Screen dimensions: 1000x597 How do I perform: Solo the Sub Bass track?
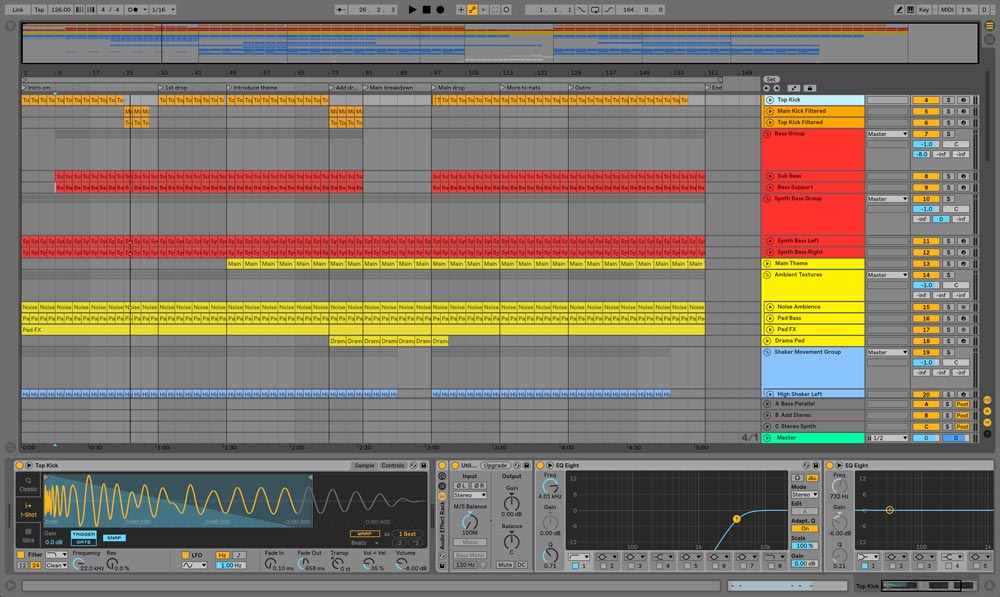(x=948, y=176)
